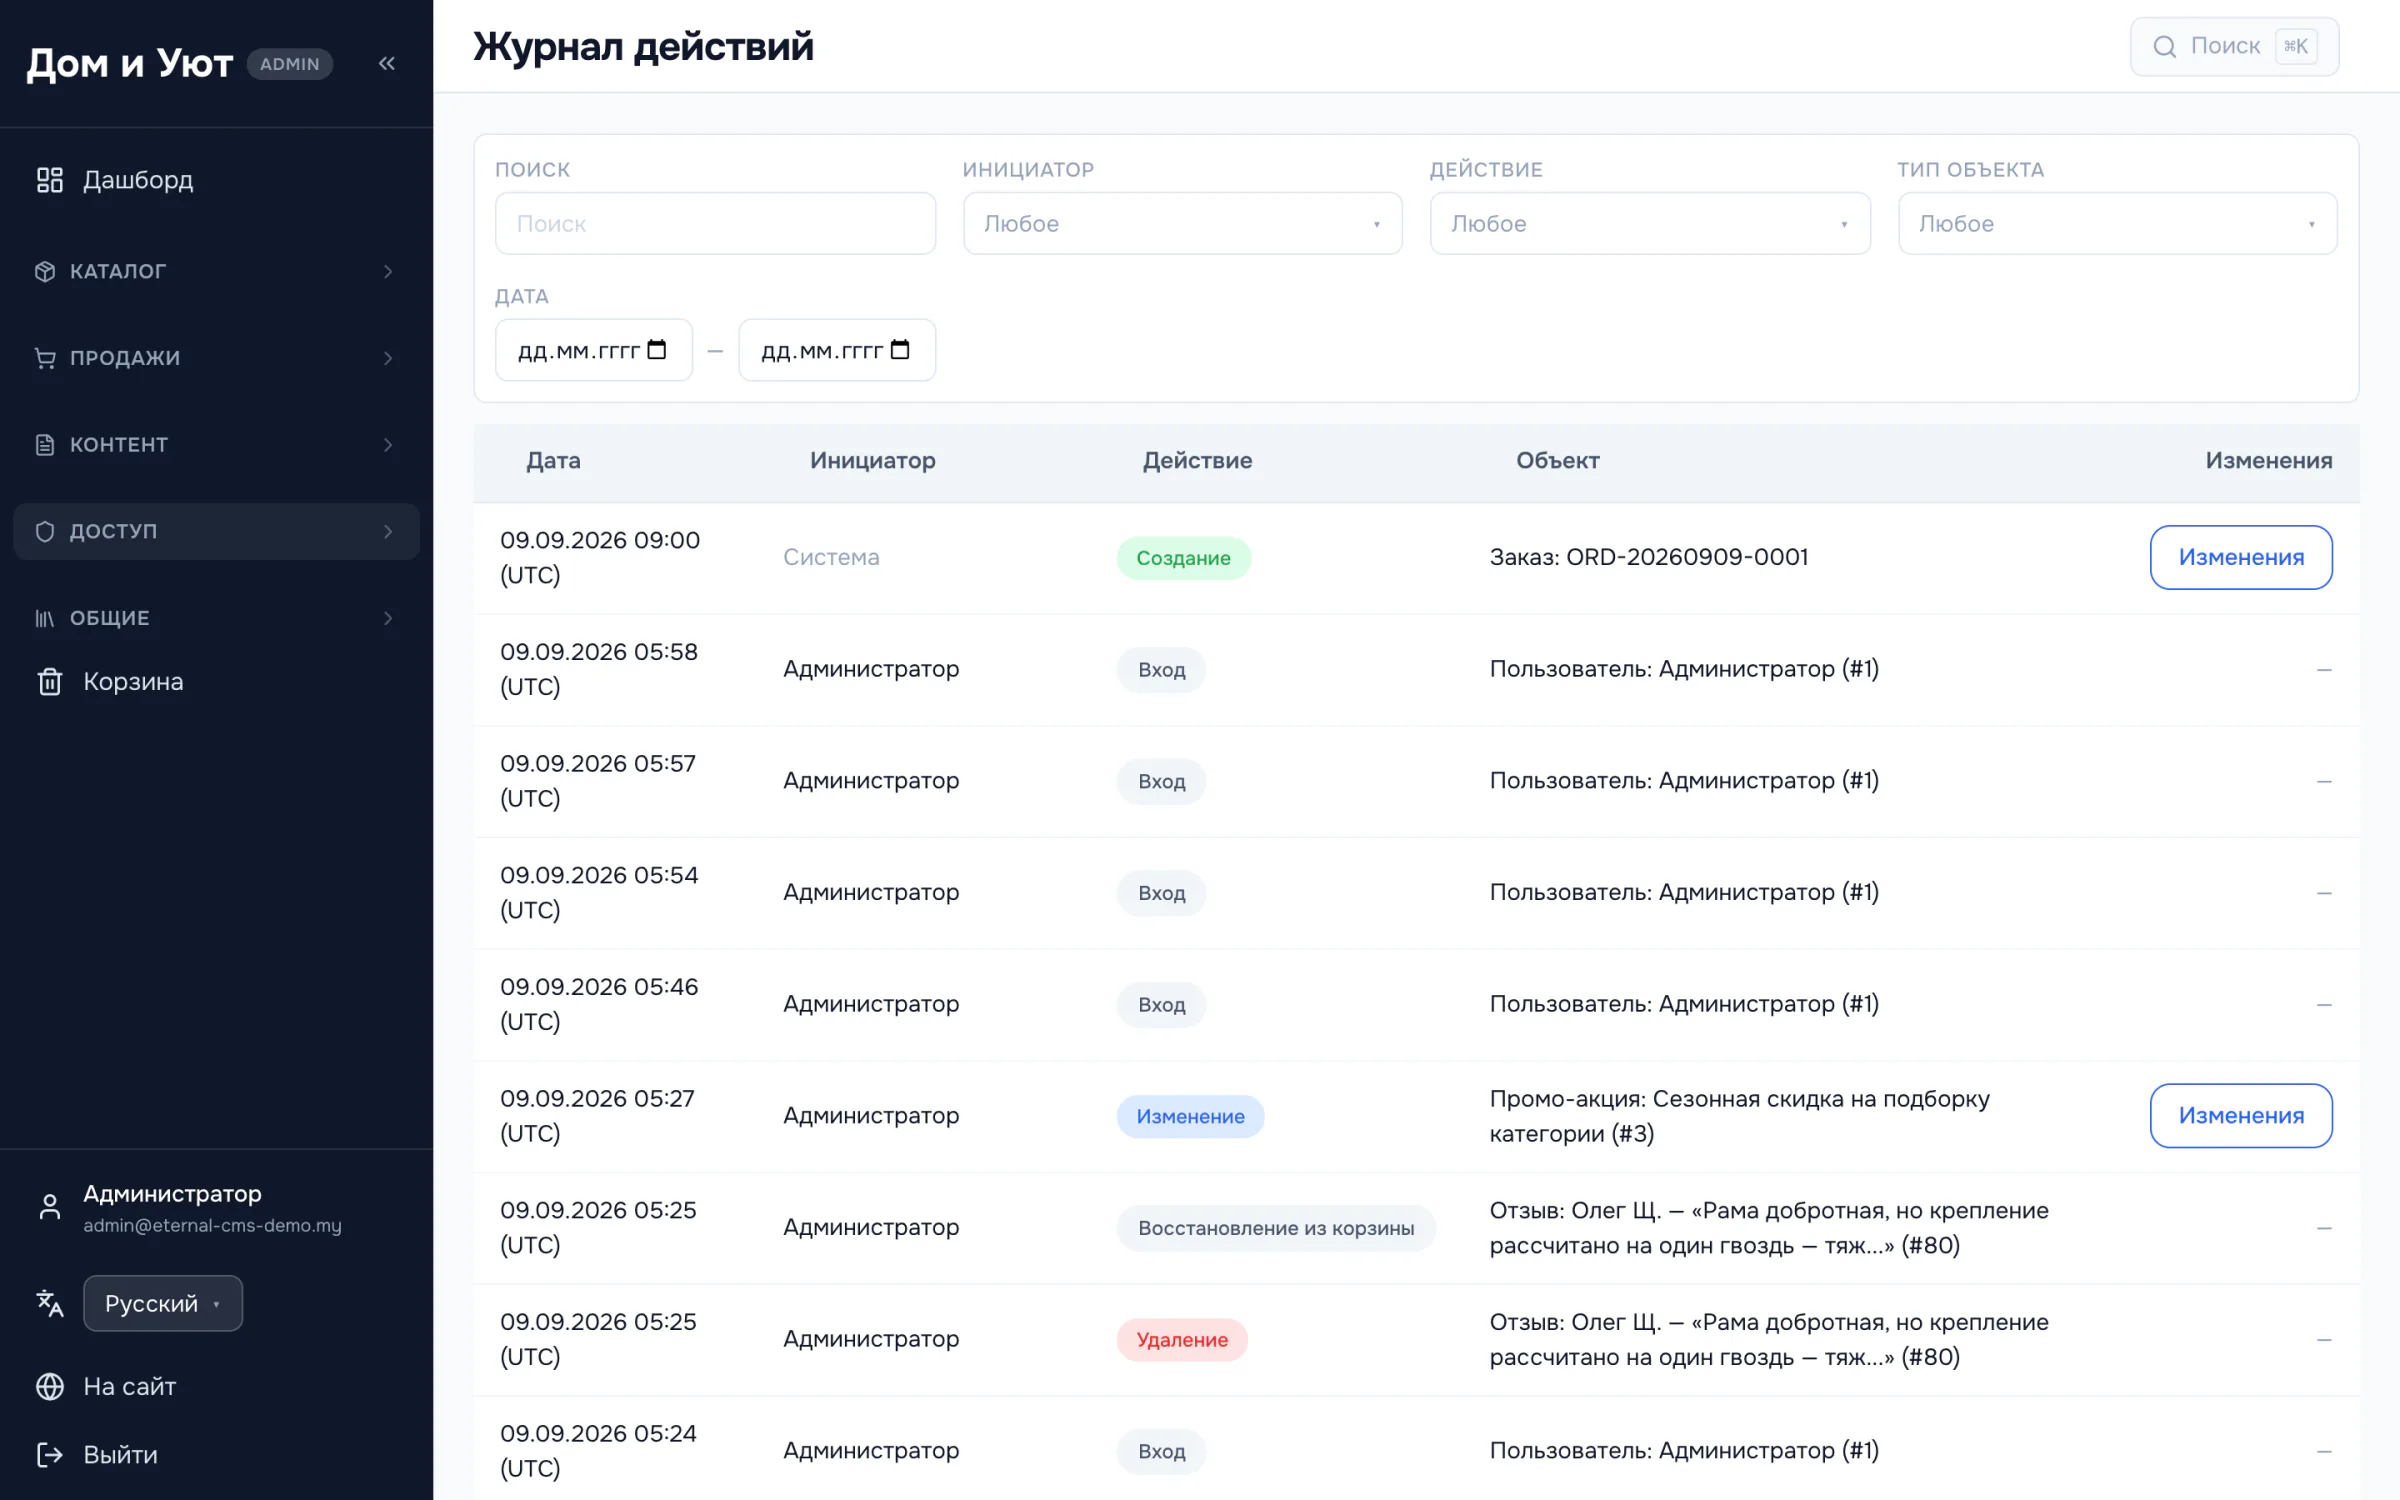Click the start date дд.мм.гггг field
Screen dimensions: 2400x1500
(593, 350)
